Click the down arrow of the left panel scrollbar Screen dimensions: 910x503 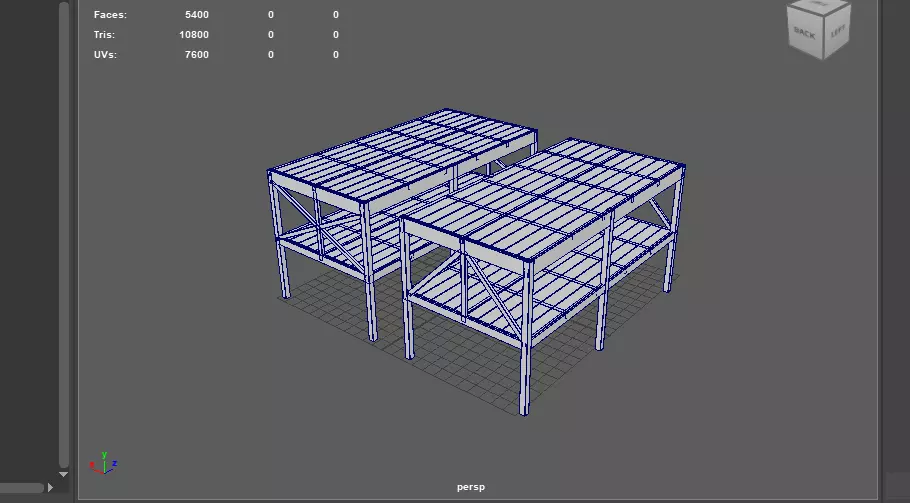(64, 475)
